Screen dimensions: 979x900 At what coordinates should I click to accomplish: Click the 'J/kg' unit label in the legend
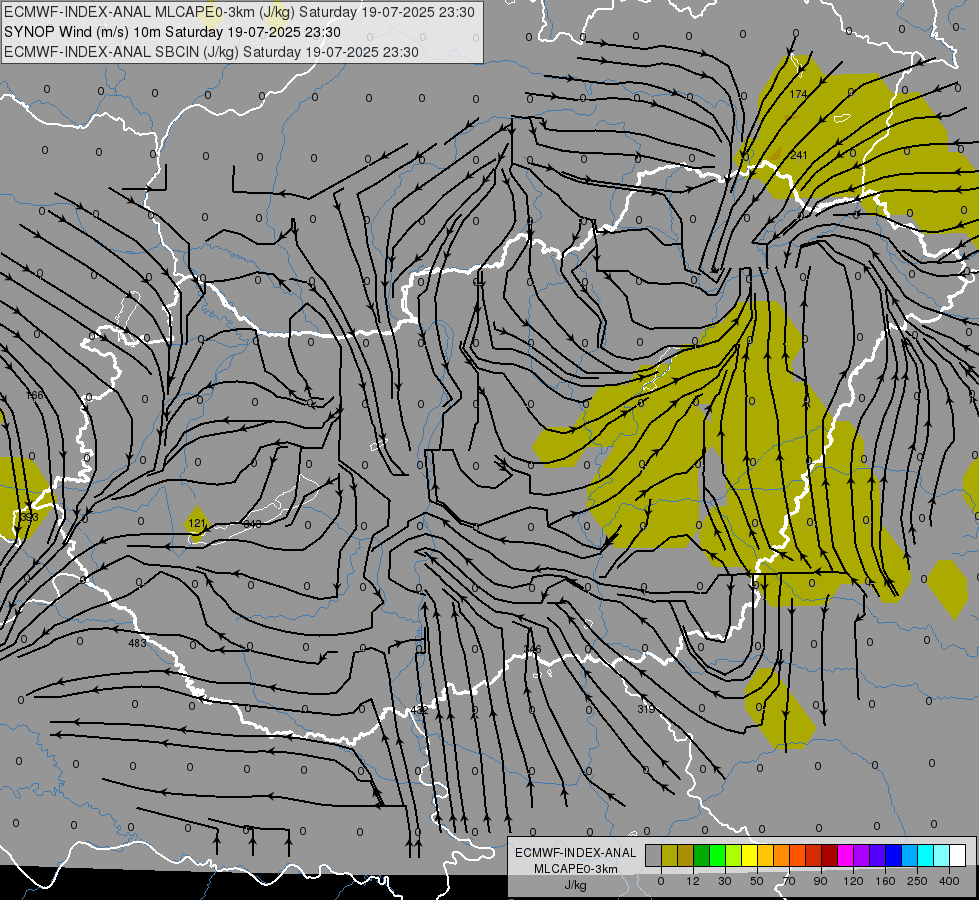[576, 884]
